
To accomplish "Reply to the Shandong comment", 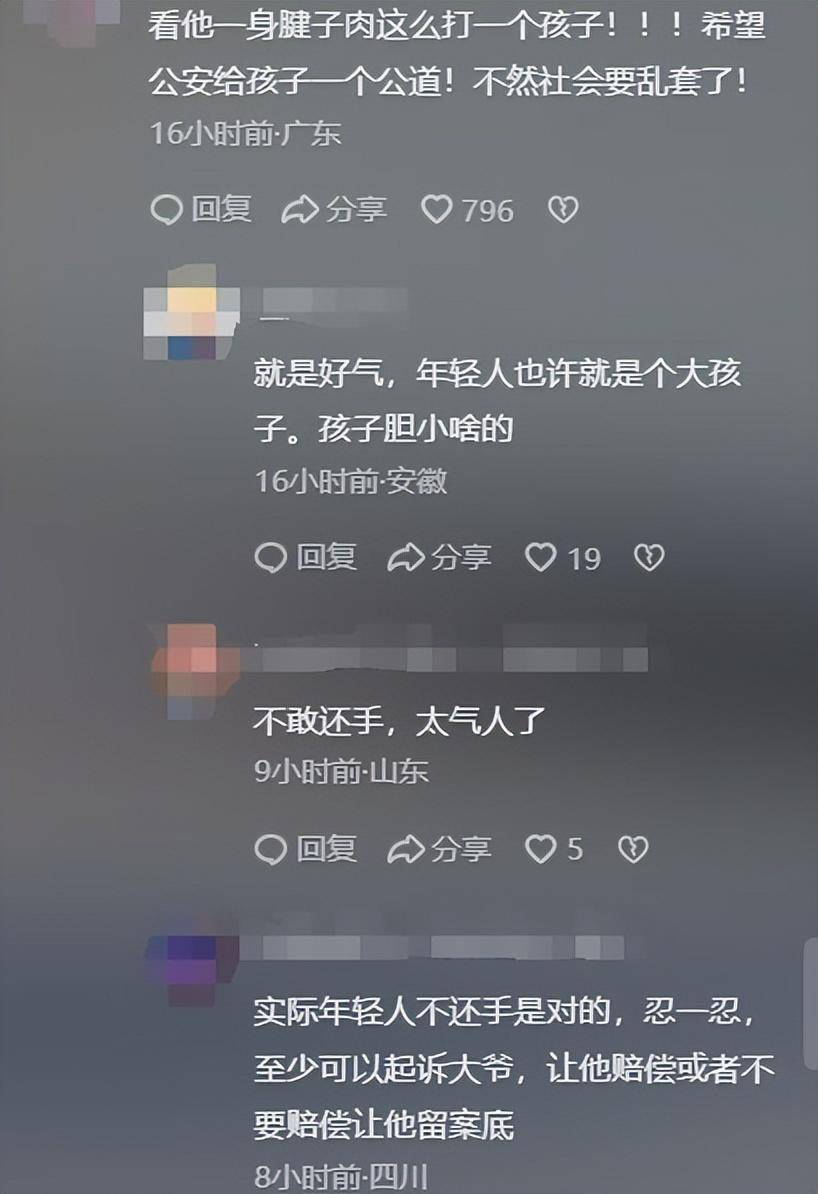I will (305, 849).
